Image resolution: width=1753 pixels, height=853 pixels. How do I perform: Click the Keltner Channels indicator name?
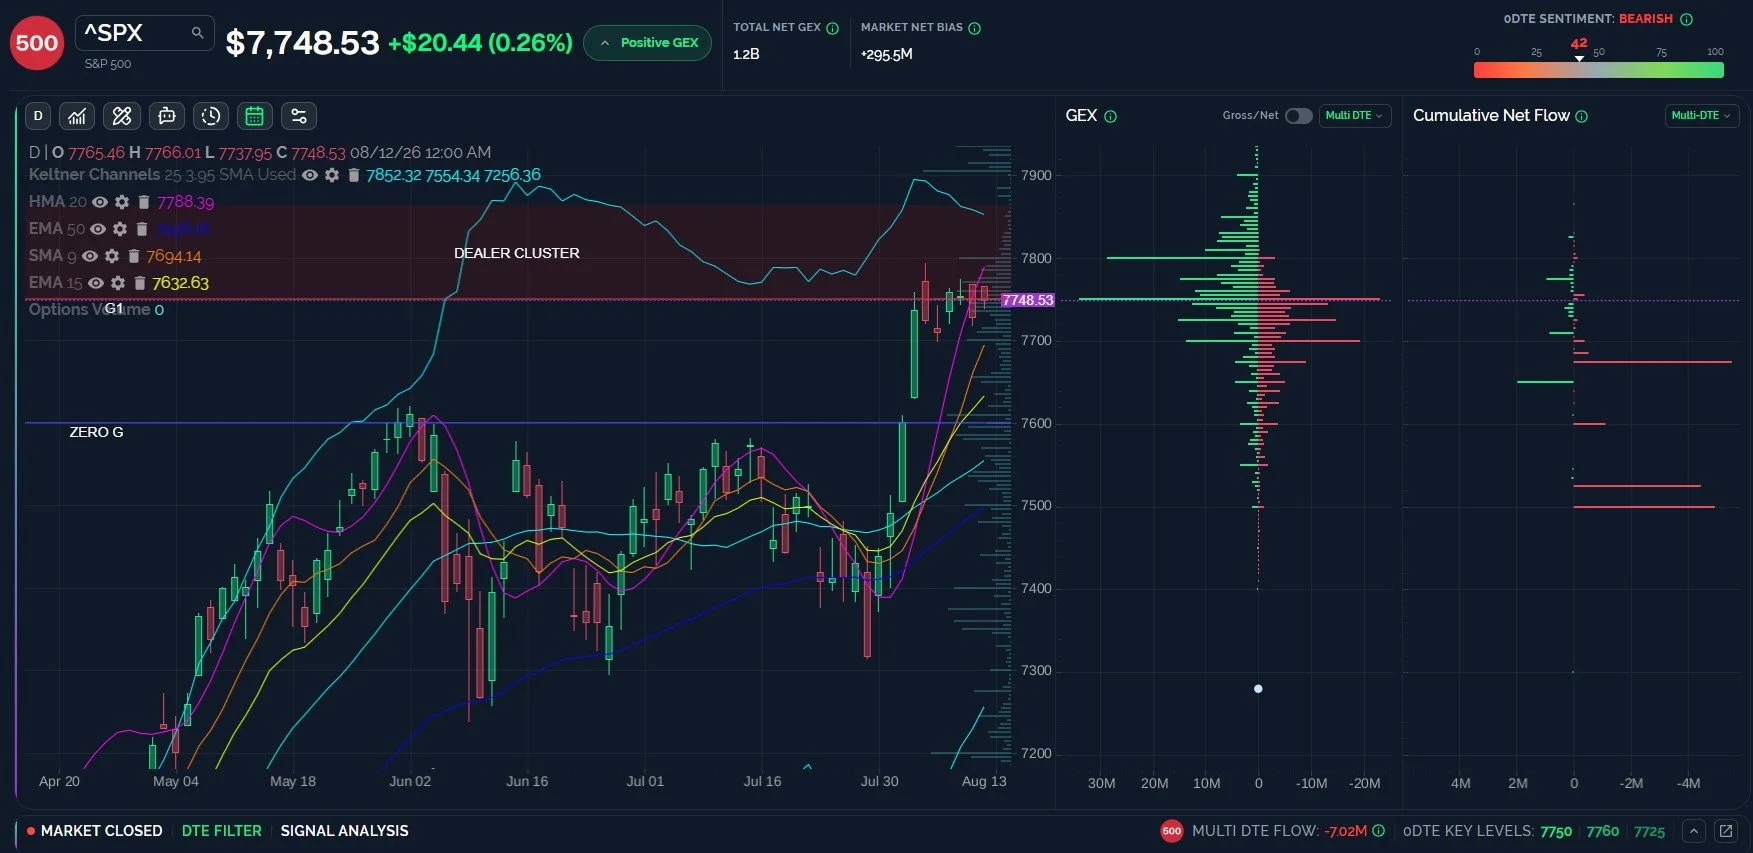pos(94,175)
